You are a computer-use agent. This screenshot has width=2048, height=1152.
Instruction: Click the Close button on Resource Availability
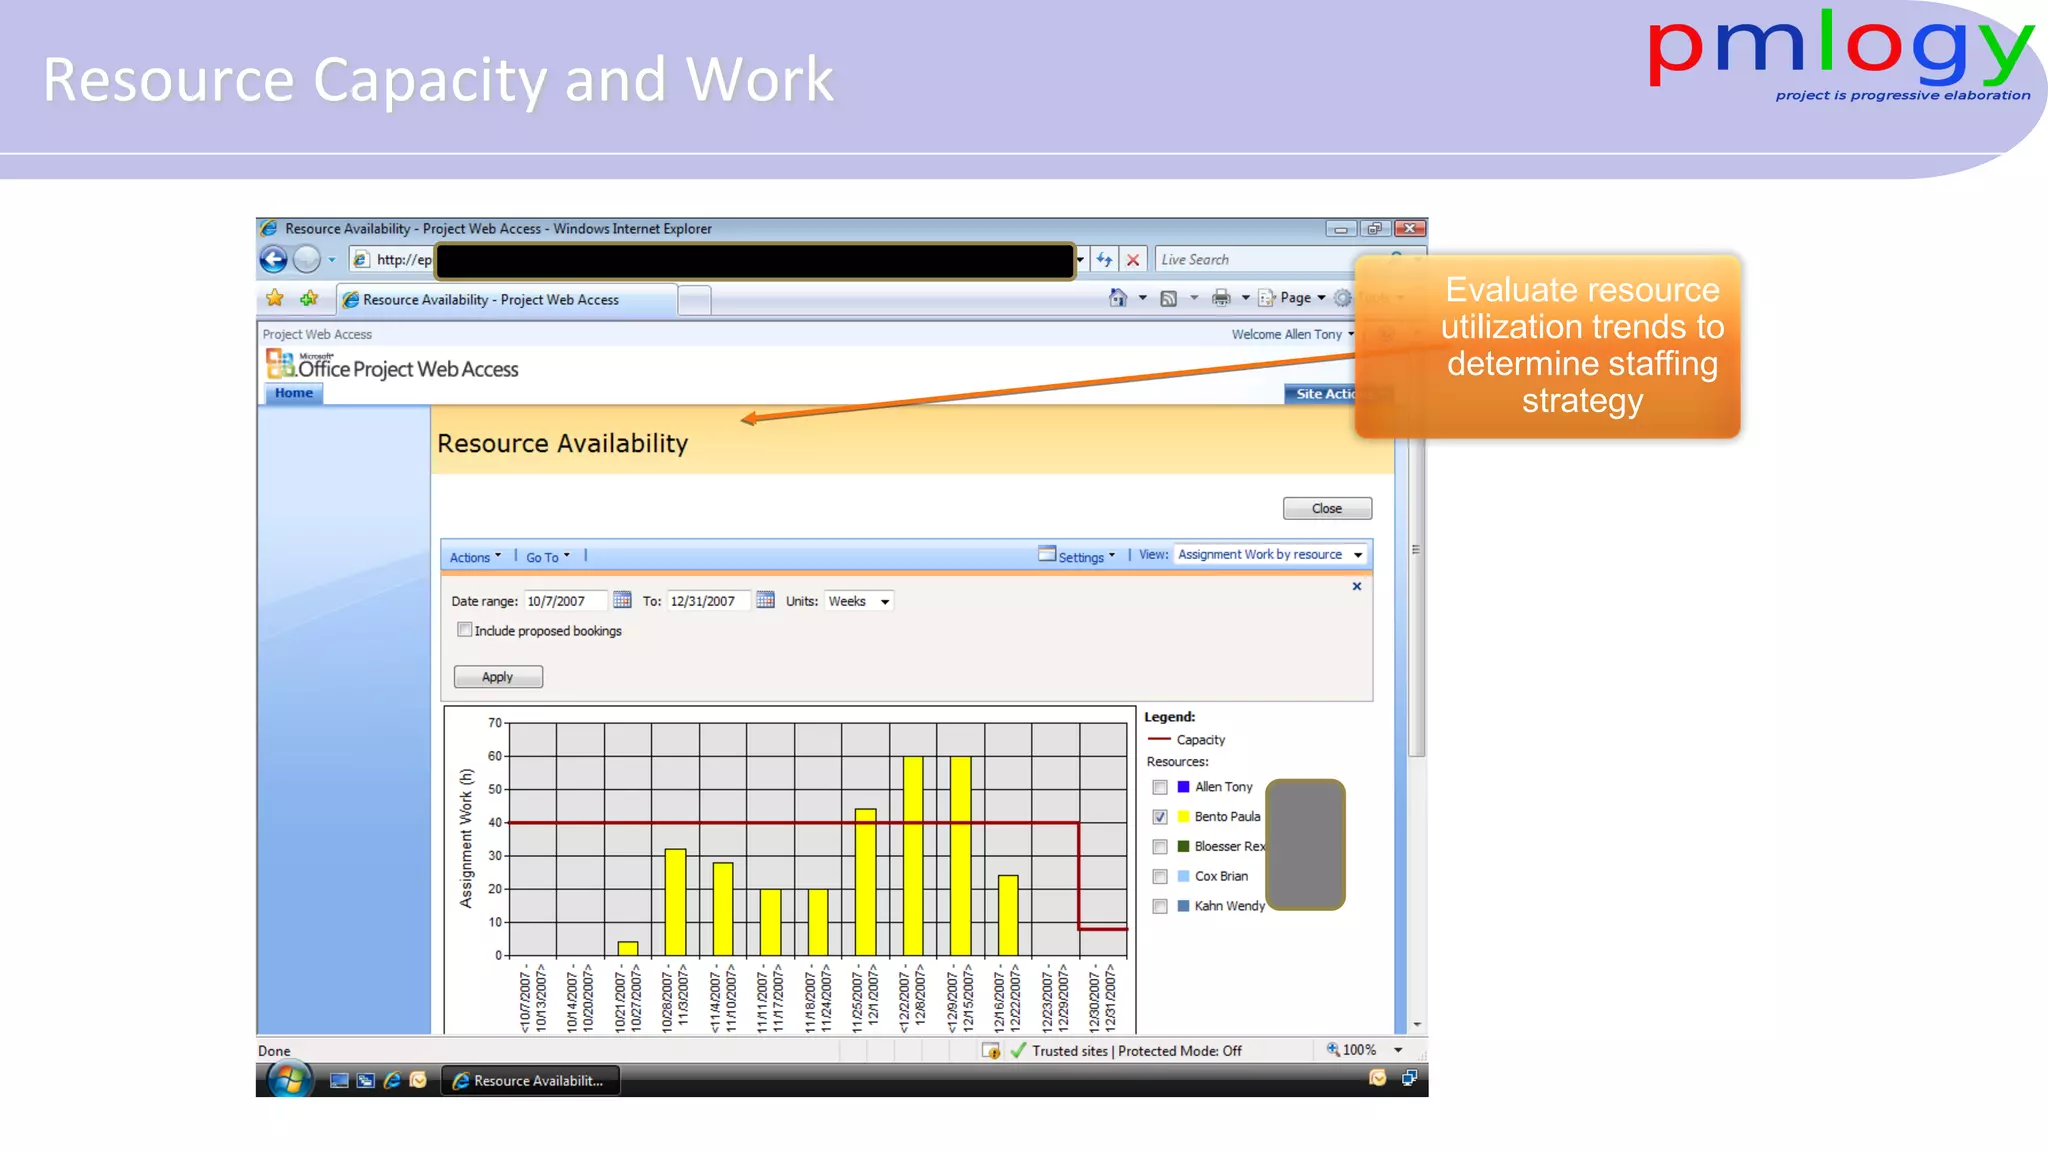[1327, 508]
